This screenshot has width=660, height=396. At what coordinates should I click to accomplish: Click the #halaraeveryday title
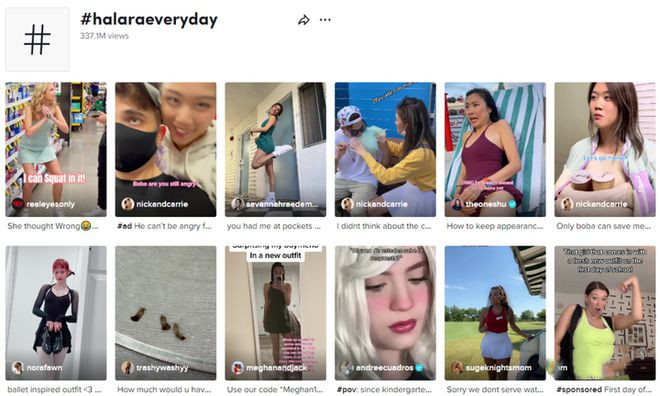tap(149, 19)
